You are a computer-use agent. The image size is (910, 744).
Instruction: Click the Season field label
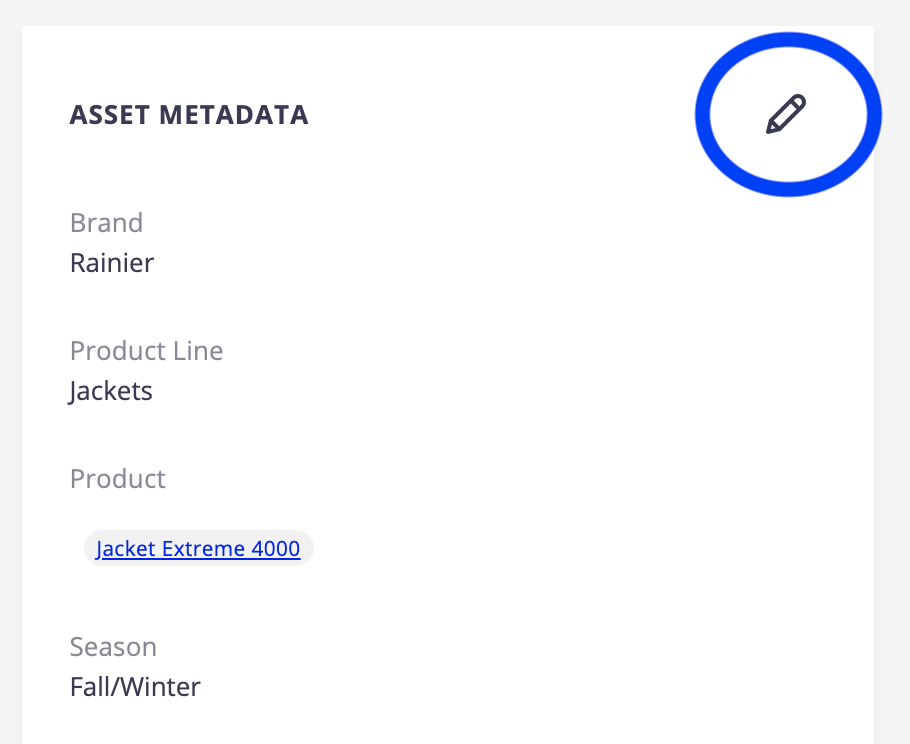click(113, 647)
